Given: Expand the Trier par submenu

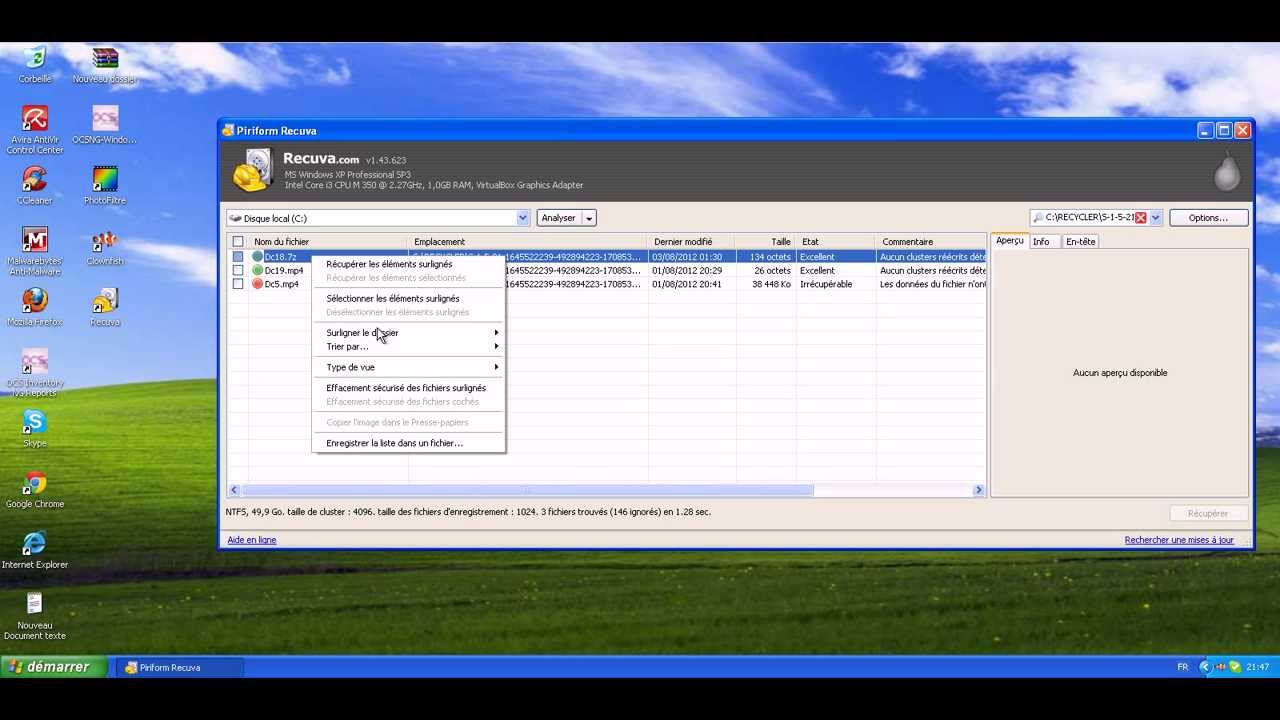Looking at the screenshot, I should pos(411,347).
